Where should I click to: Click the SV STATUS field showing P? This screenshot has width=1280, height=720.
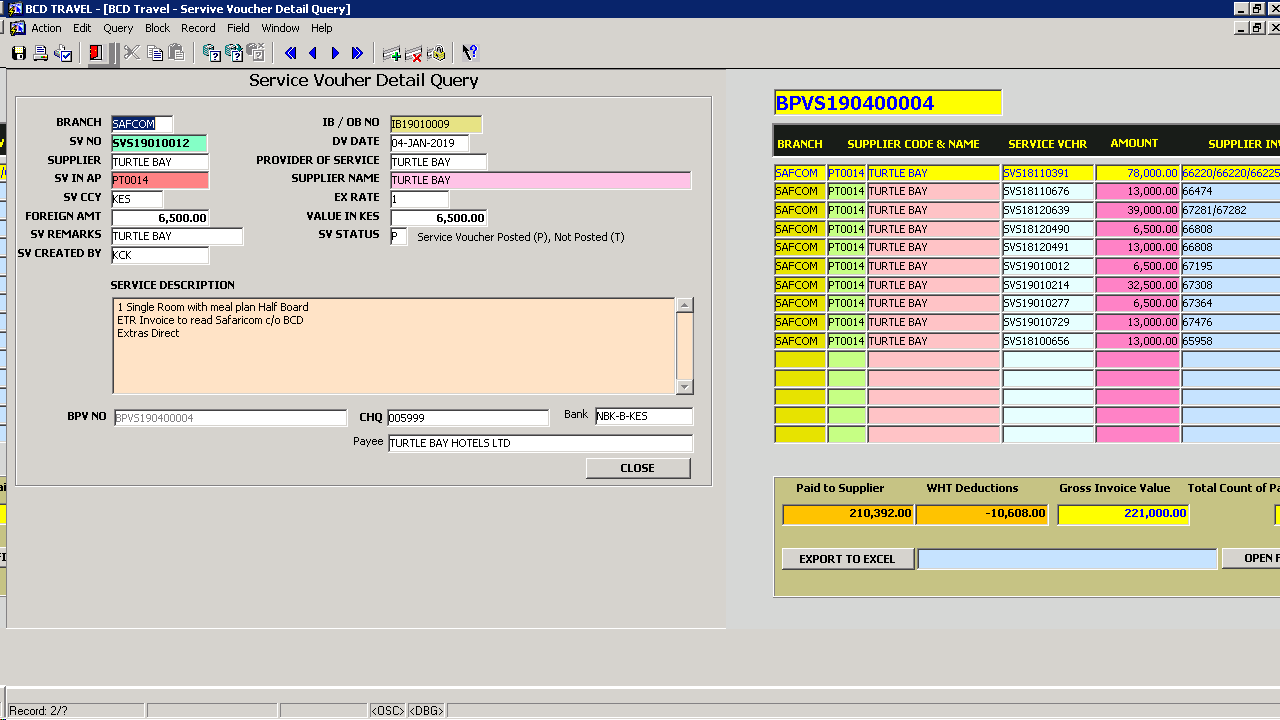coord(398,237)
